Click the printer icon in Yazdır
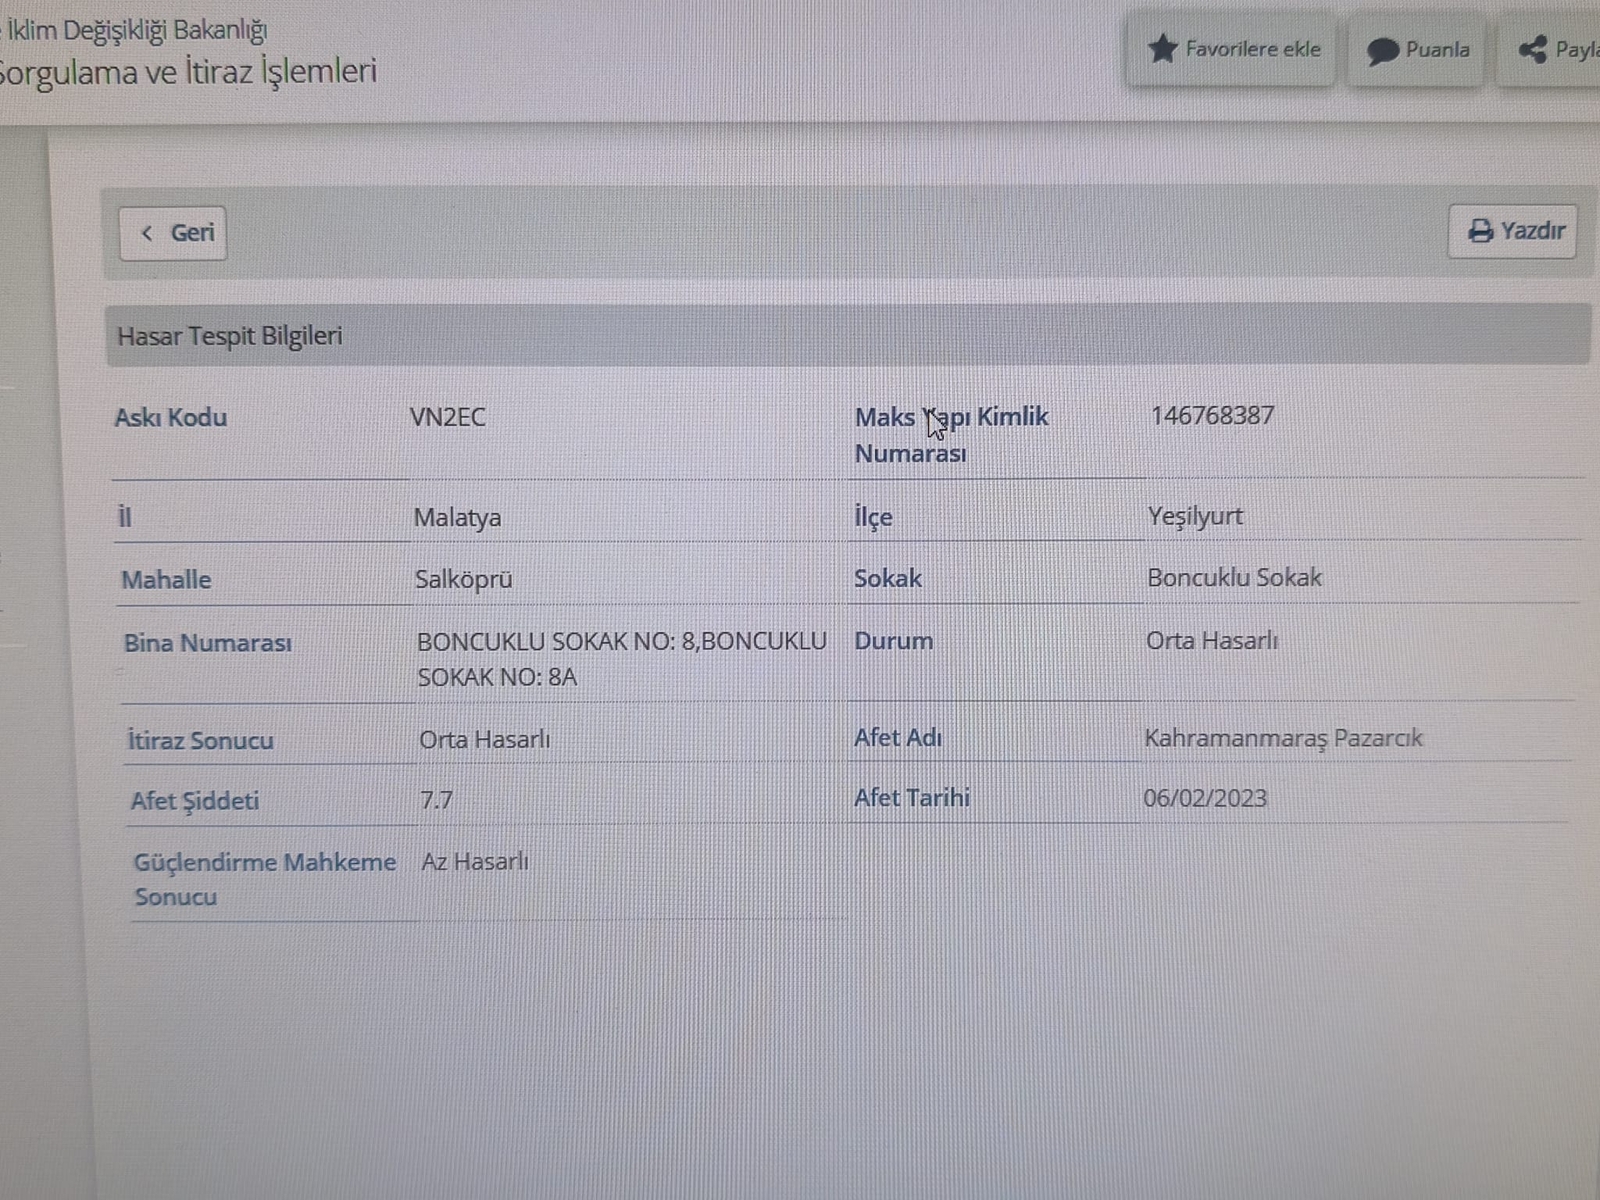Viewport: 1600px width, 1200px height. click(x=1480, y=231)
